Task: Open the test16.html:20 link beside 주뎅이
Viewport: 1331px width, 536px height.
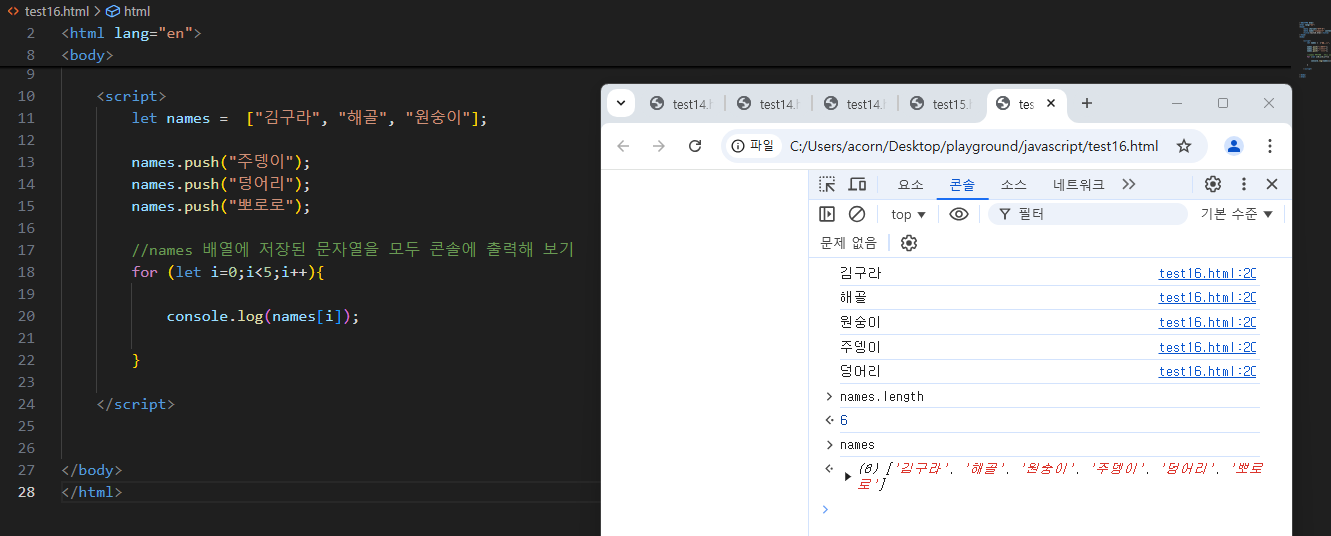Action: point(1207,347)
